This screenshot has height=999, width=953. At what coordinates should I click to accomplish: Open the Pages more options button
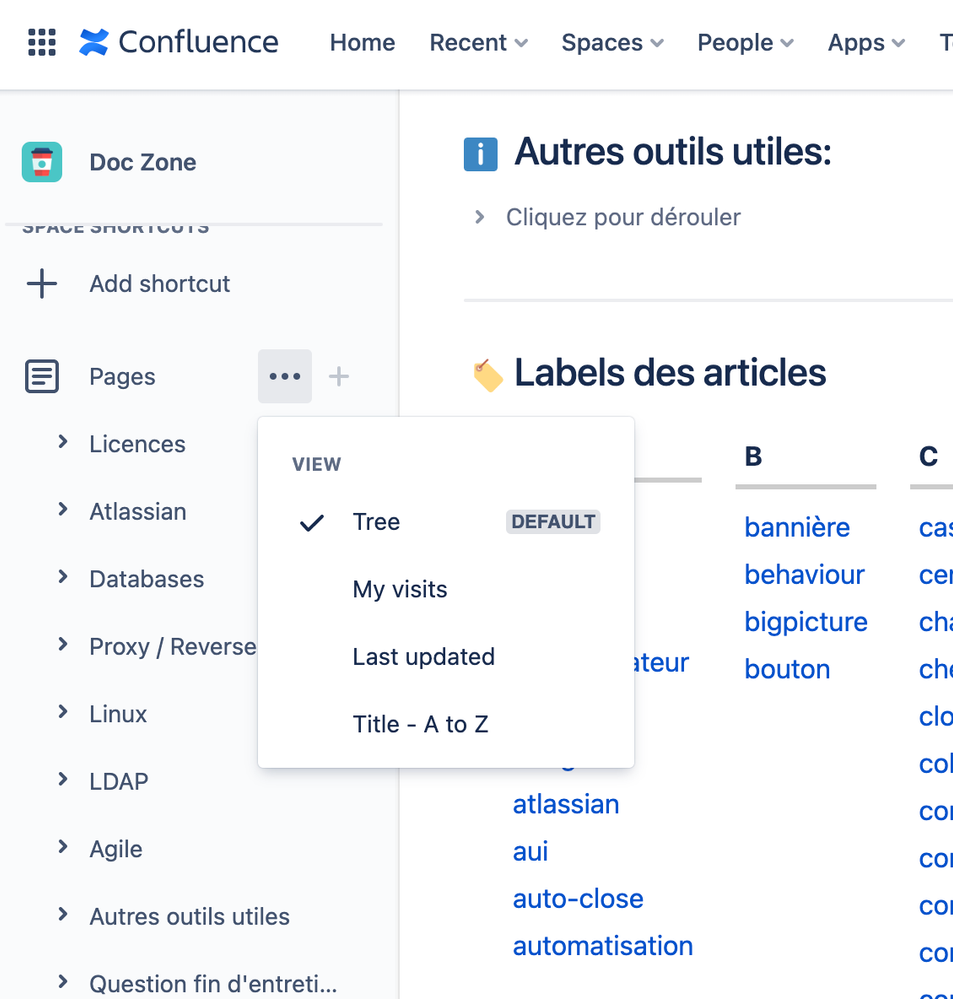tap(285, 376)
